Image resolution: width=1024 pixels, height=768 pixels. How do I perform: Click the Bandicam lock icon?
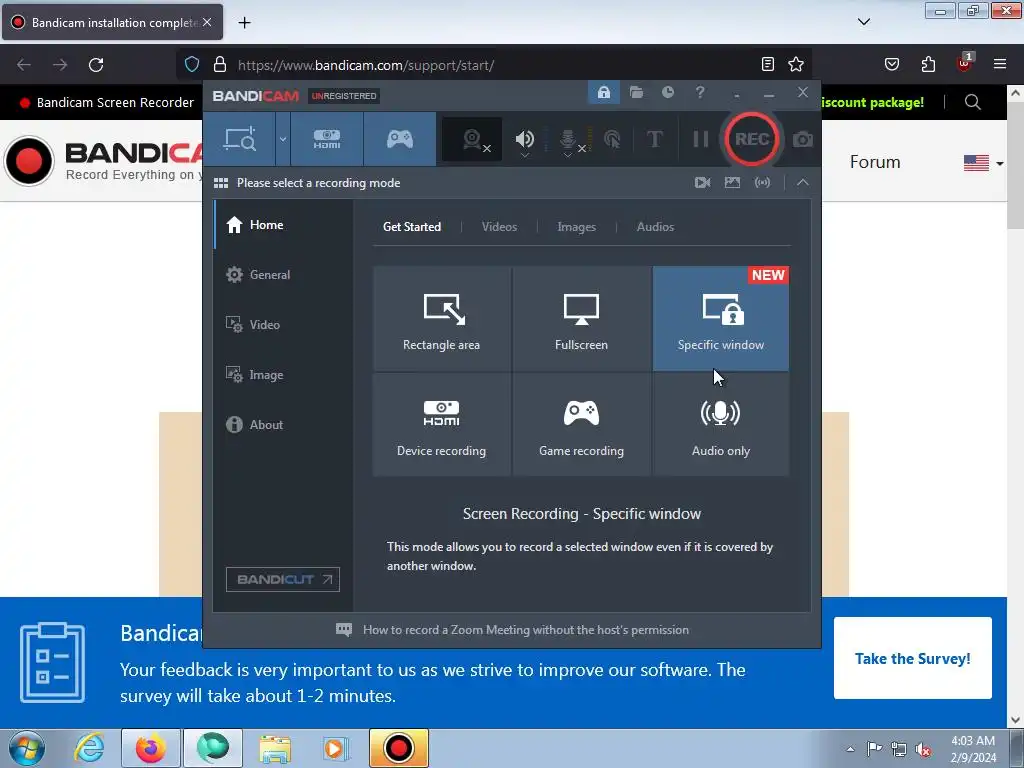(603, 92)
